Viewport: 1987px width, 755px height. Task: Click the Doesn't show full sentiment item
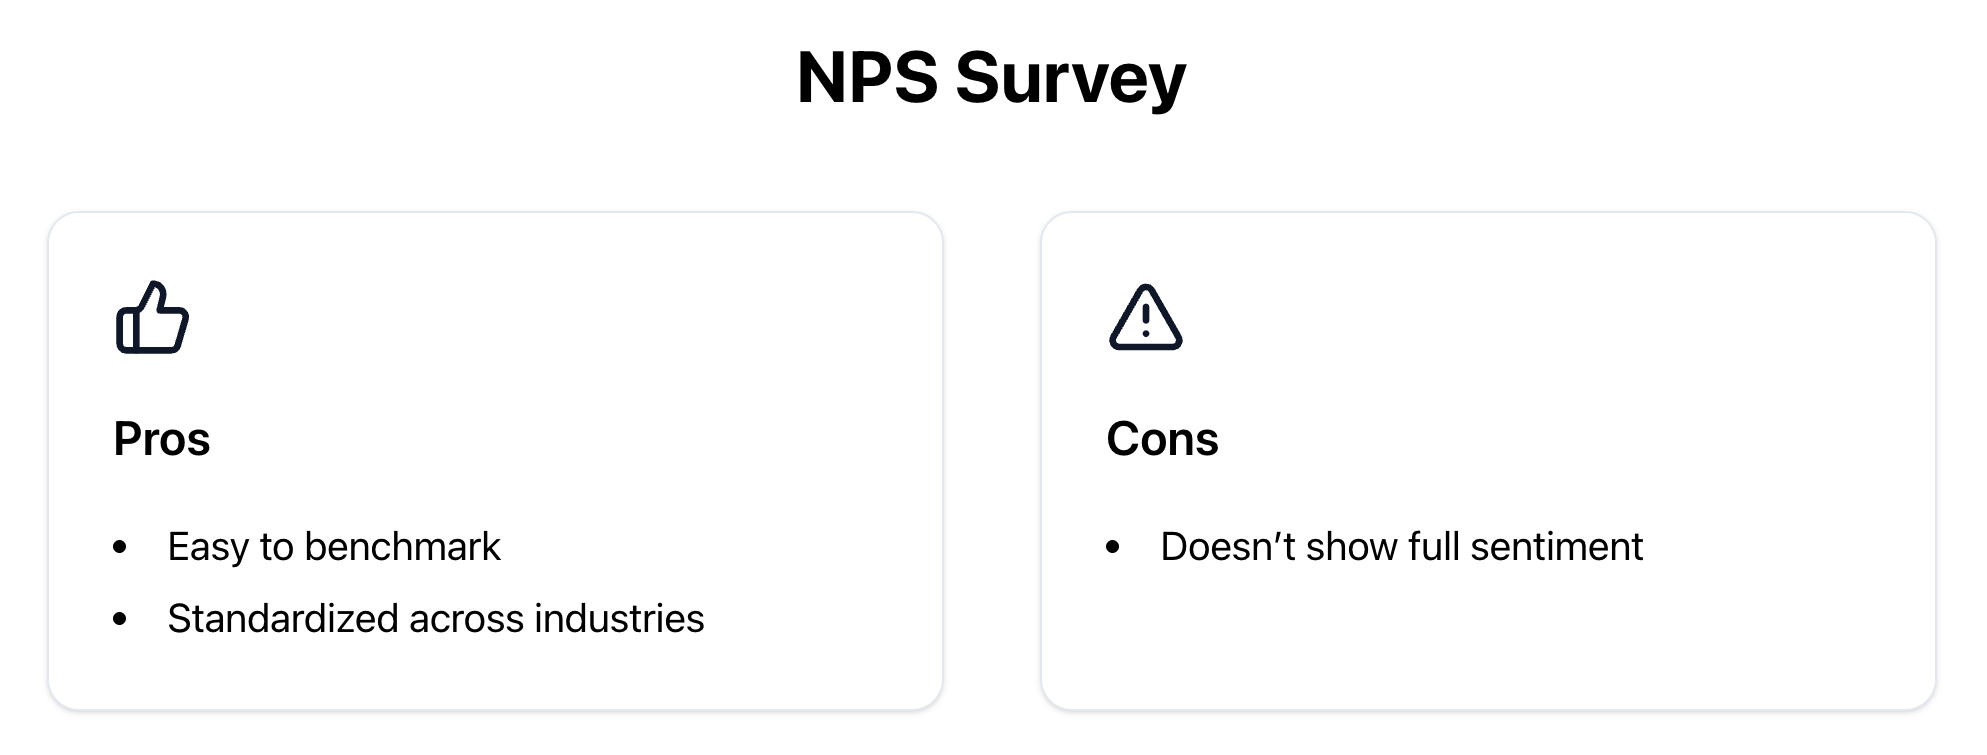coord(1401,547)
